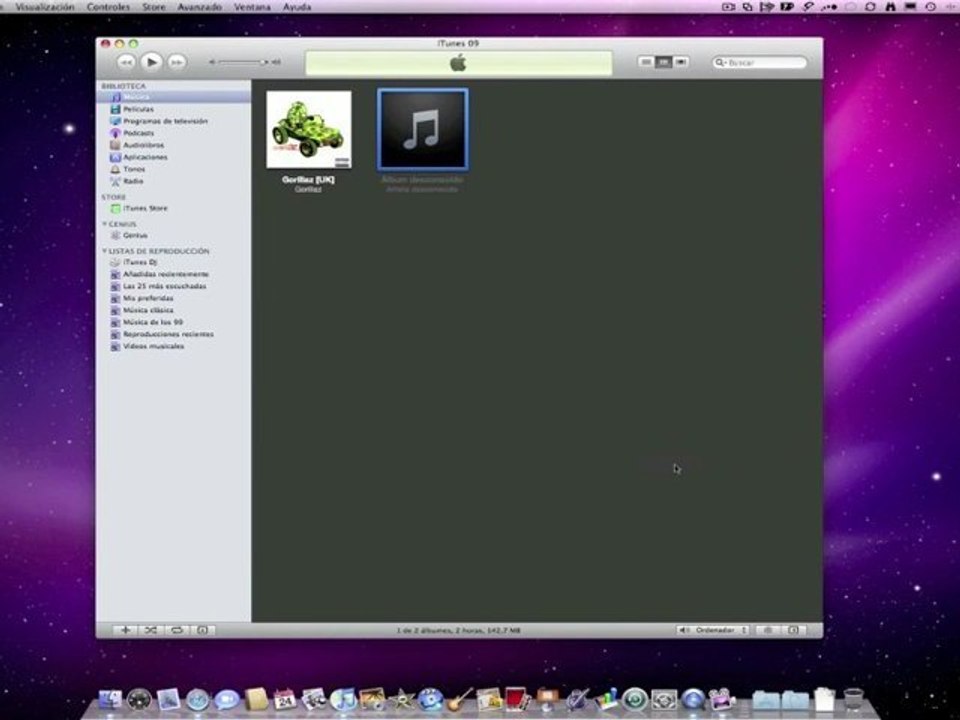
Task: Select the unknown album music-note cover
Action: point(422,129)
